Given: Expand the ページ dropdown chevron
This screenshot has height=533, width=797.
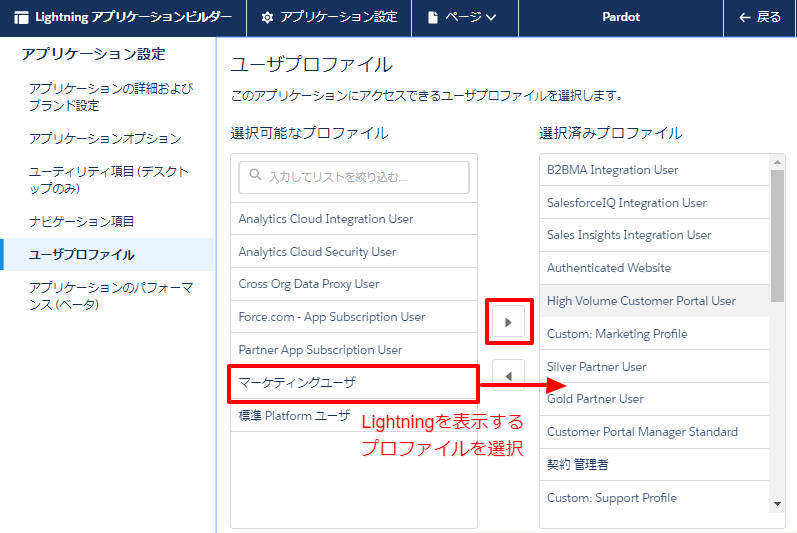Looking at the screenshot, I should (x=491, y=18).
